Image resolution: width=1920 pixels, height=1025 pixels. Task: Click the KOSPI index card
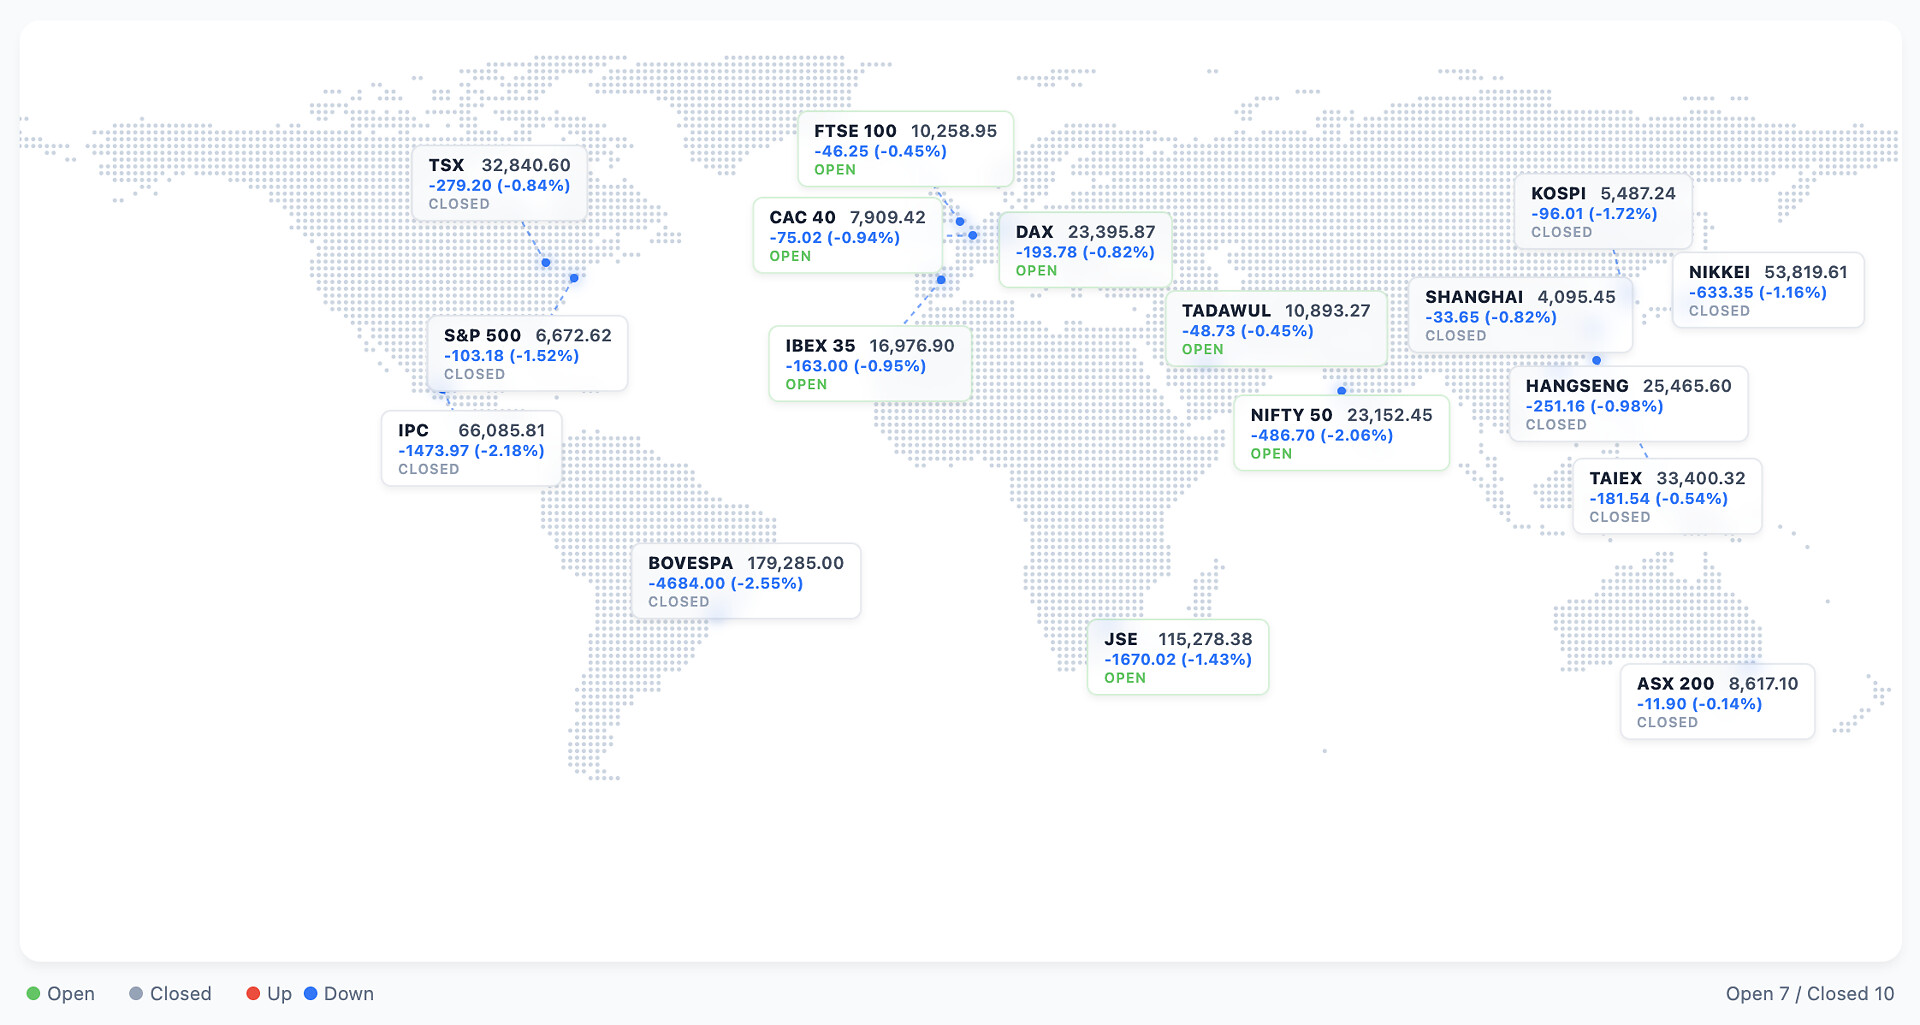point(1602,212)
